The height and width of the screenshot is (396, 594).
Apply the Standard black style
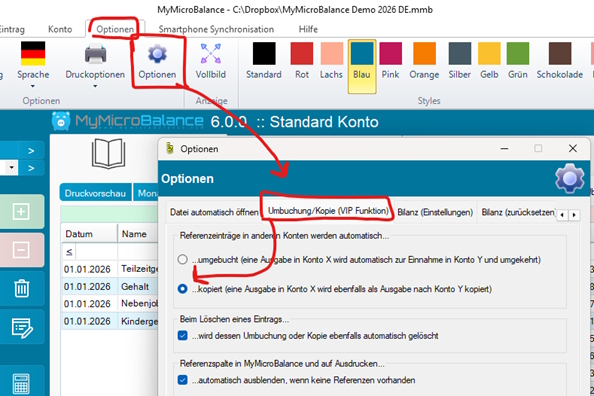(264, 61)
